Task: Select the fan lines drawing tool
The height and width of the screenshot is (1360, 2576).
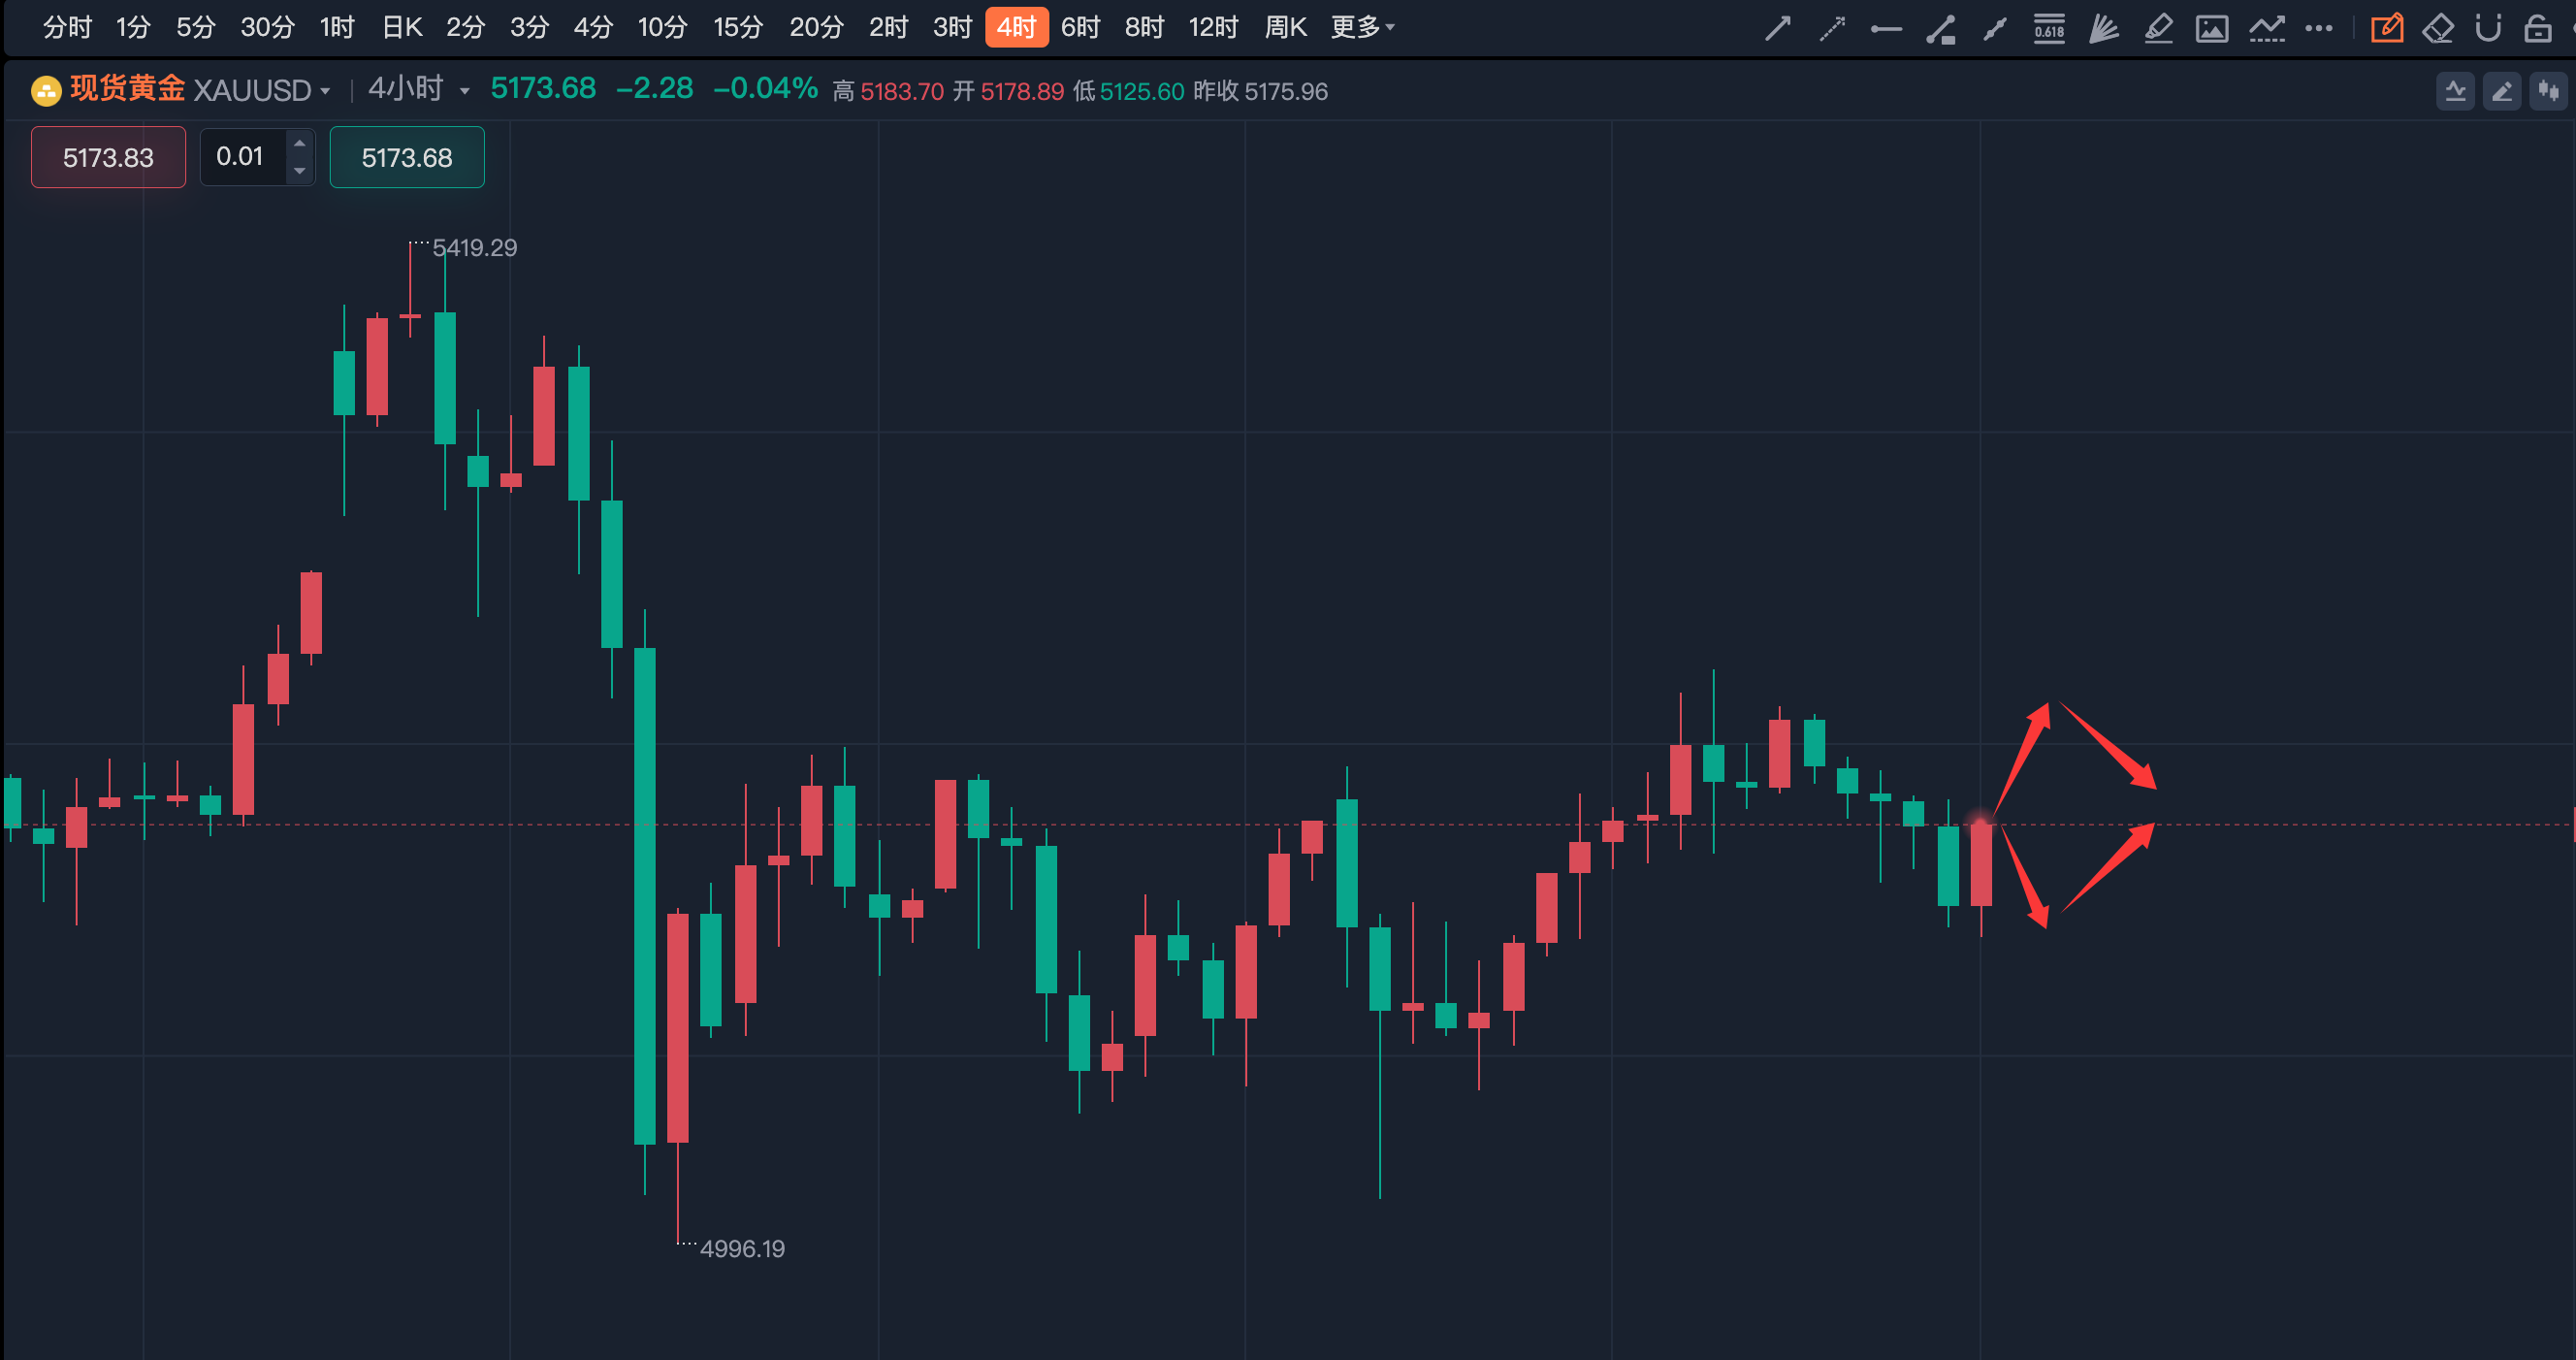Action: [x=2103, y=28]
